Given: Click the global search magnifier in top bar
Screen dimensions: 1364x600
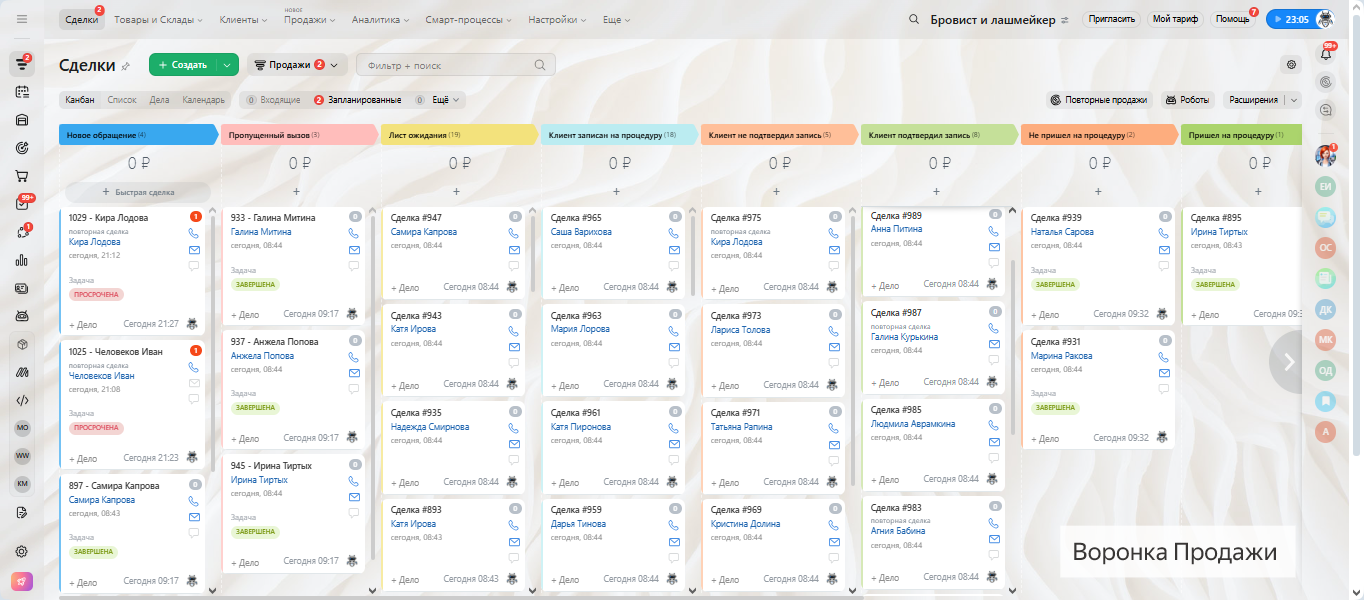Looking at the screenshot, I should click(913, 20).
